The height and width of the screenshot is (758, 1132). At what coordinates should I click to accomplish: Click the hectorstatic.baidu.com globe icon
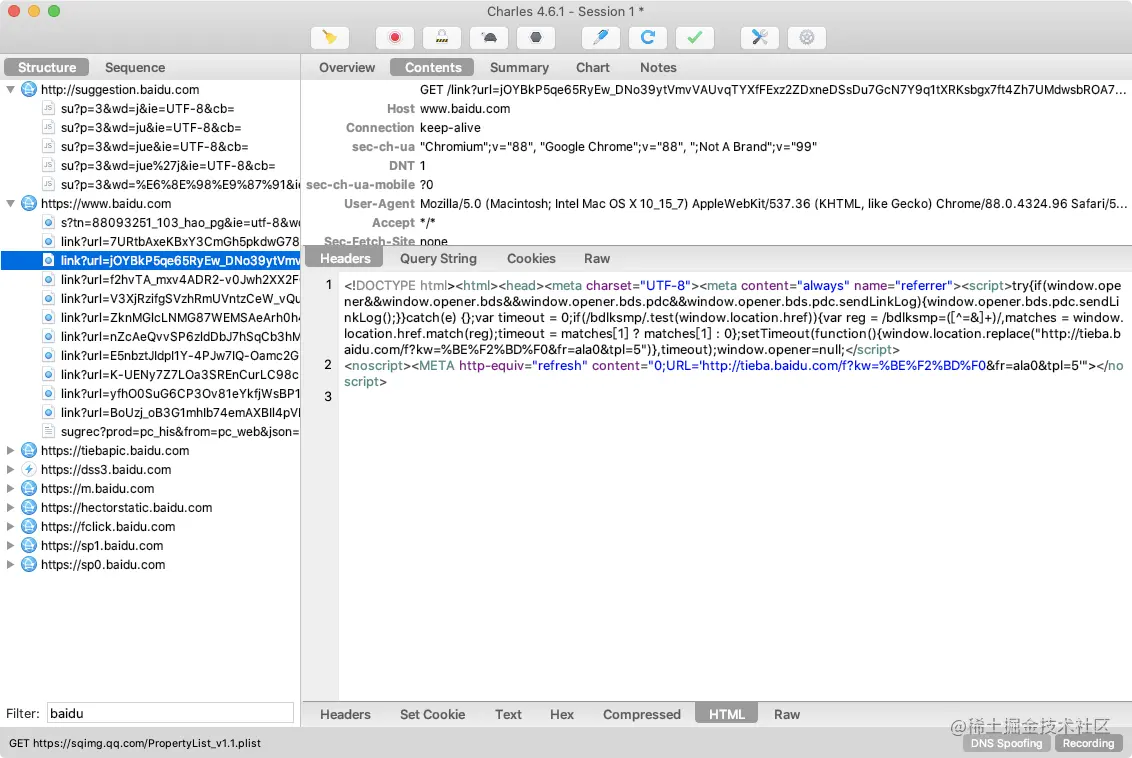pyautogui.click(x=29, y=507)
